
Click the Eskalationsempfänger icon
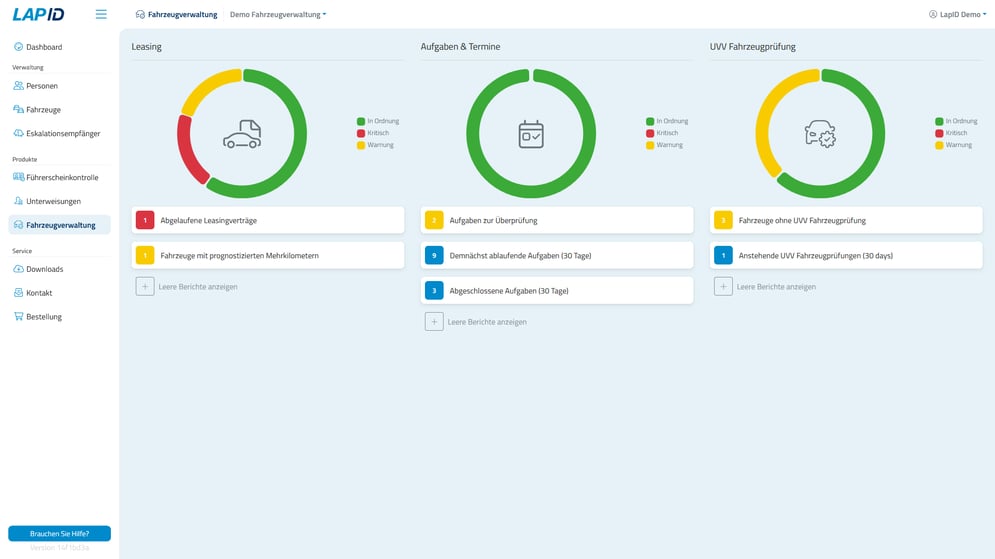(18, 133)
